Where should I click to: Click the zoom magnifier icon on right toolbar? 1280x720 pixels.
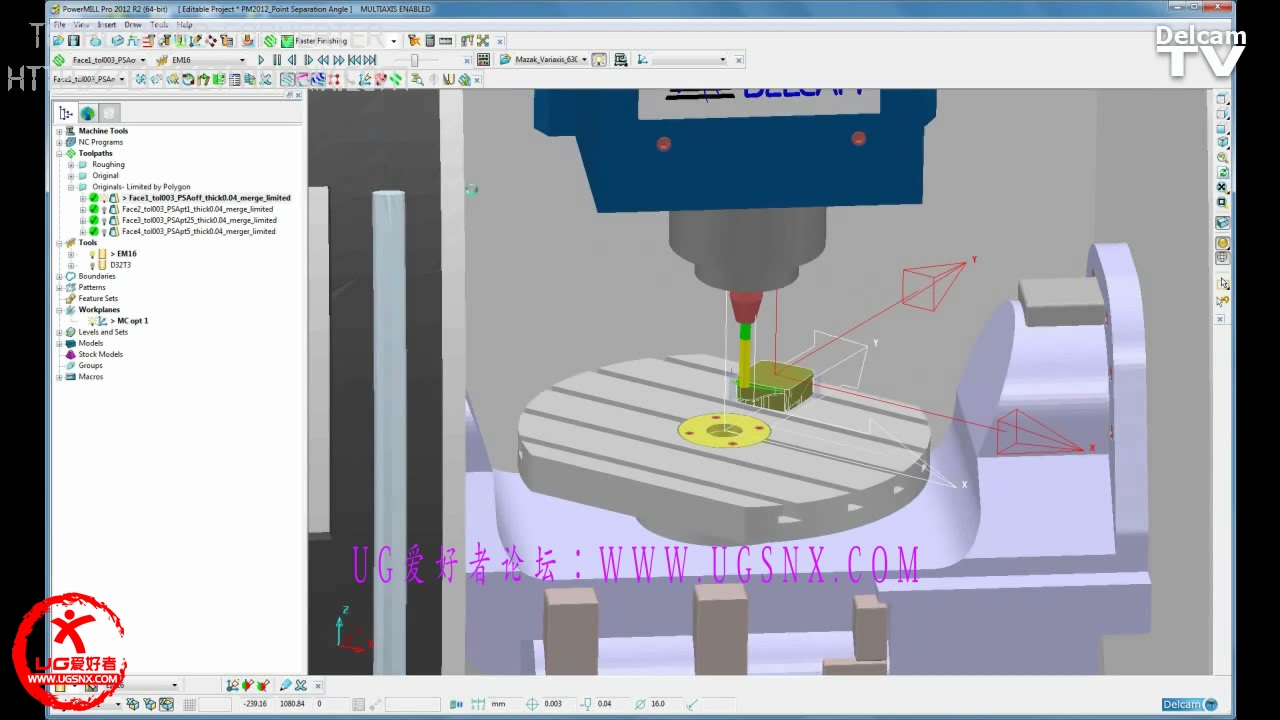click(x=1222, y=158)
